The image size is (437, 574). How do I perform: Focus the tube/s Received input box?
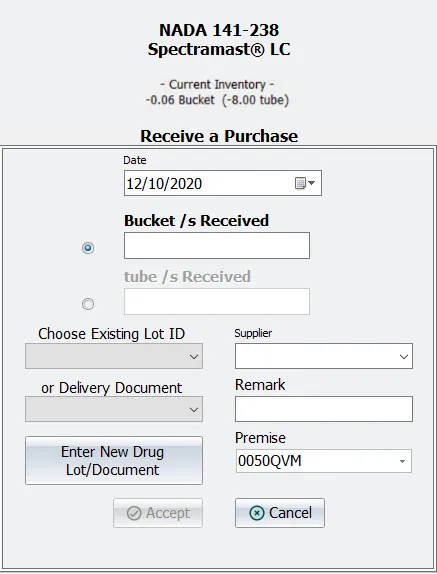217,301
